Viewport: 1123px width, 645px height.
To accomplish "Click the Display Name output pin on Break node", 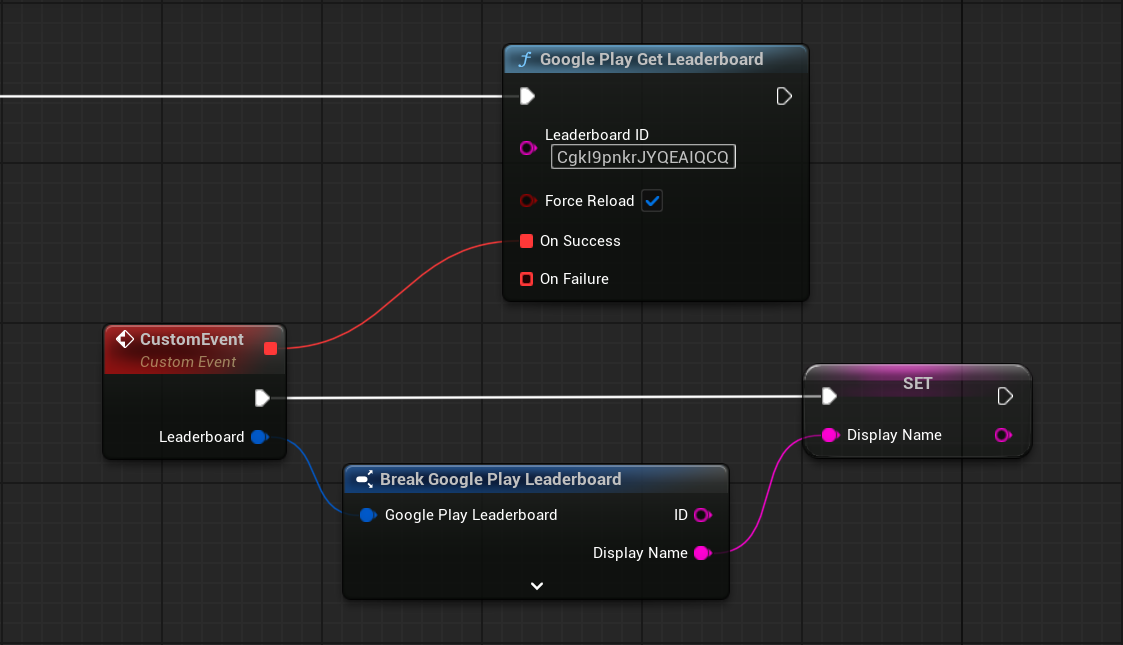I will pos(702,553).
